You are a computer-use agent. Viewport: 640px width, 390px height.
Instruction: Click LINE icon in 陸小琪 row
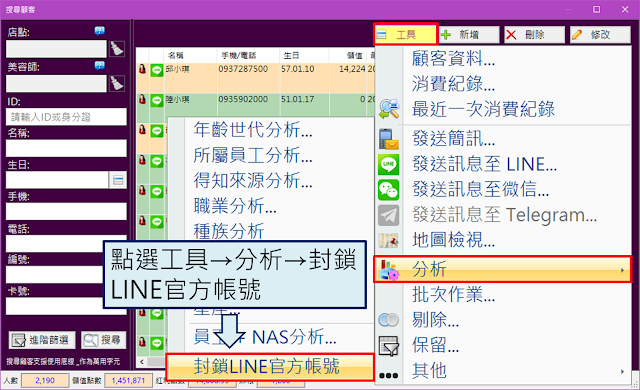click(x=157, y=100)
